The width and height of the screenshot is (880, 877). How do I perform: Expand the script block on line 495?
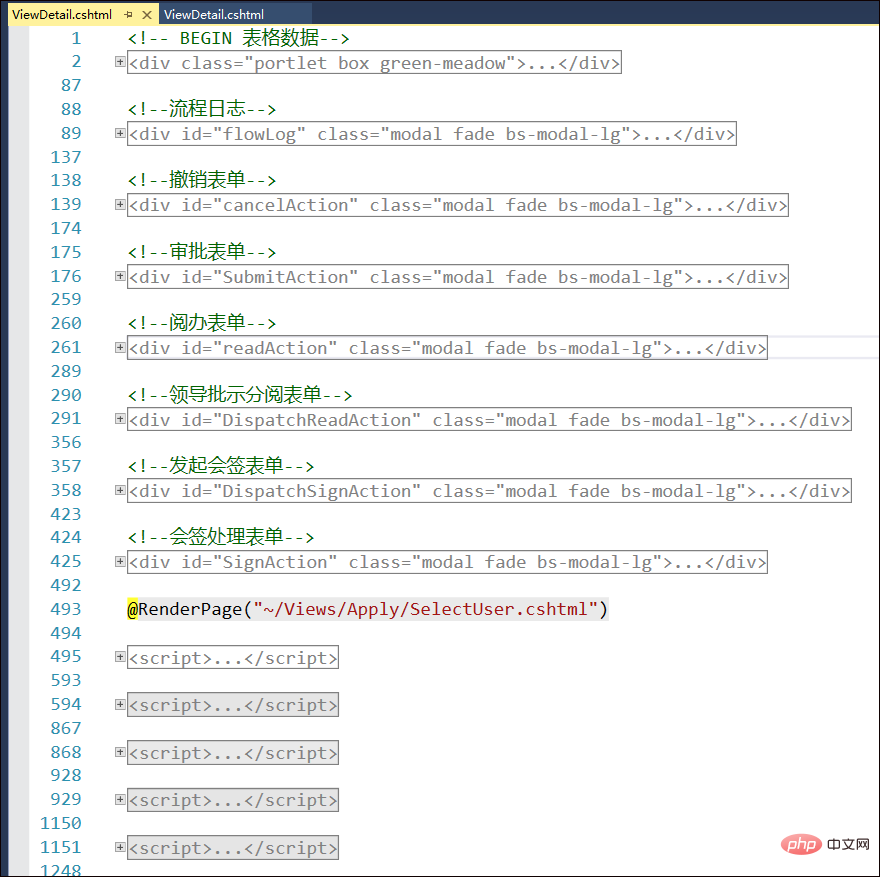pos(120,656)
